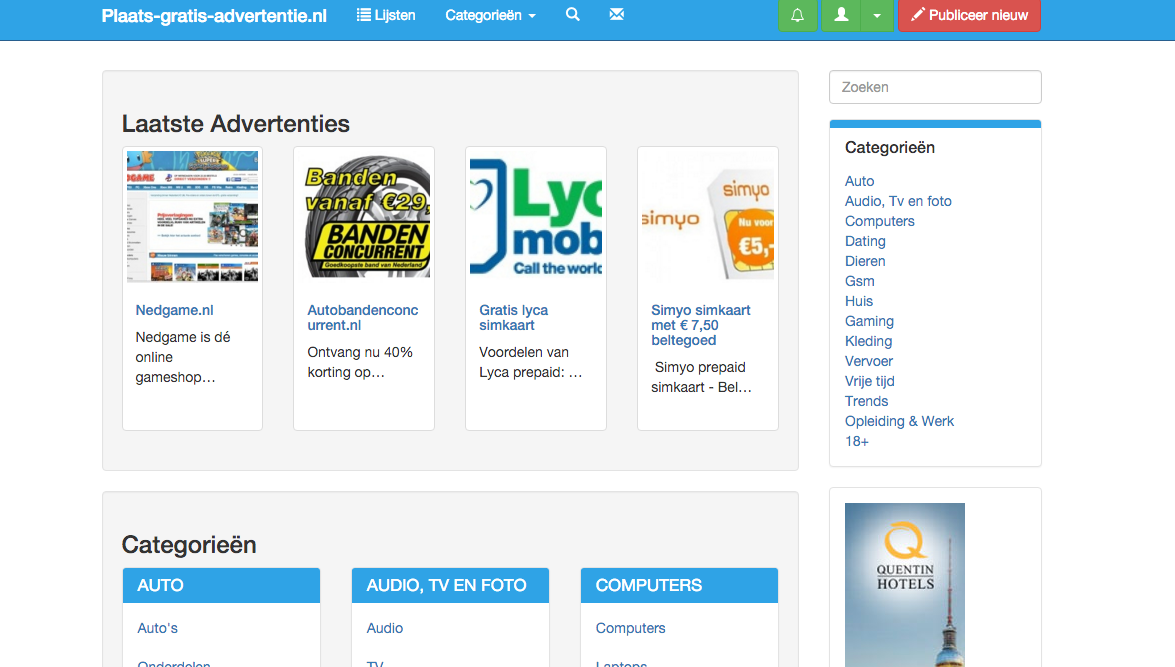The width and height of the screenshot is (1175, 667).
Task: Expand the user account dropdown caret
Action: [x=877, y=15]
